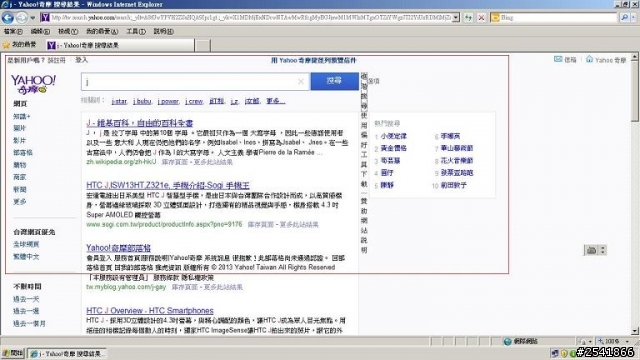Image resolution: width=640 pixels, height=360 pixels.
Task: Select 繁體中文 language filter
Action: [26, 256]
